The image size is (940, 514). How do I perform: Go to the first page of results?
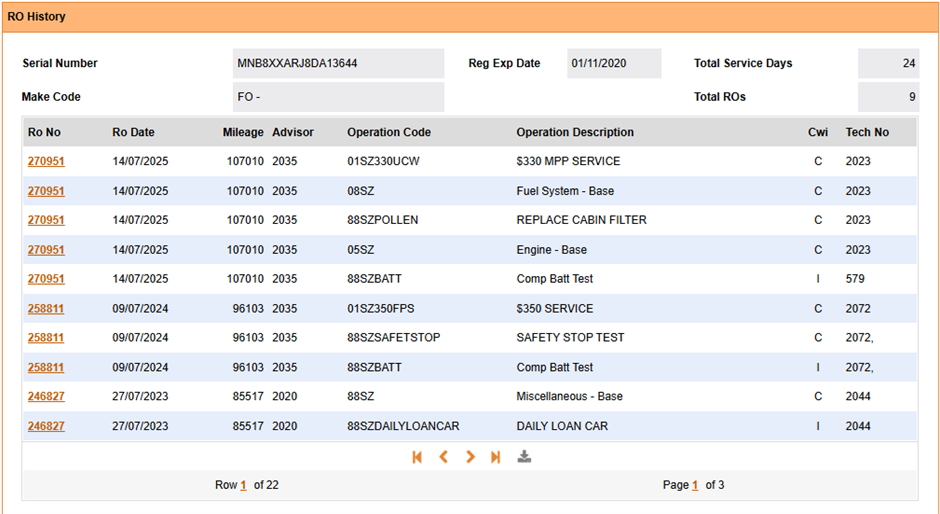tap(417, 457)
